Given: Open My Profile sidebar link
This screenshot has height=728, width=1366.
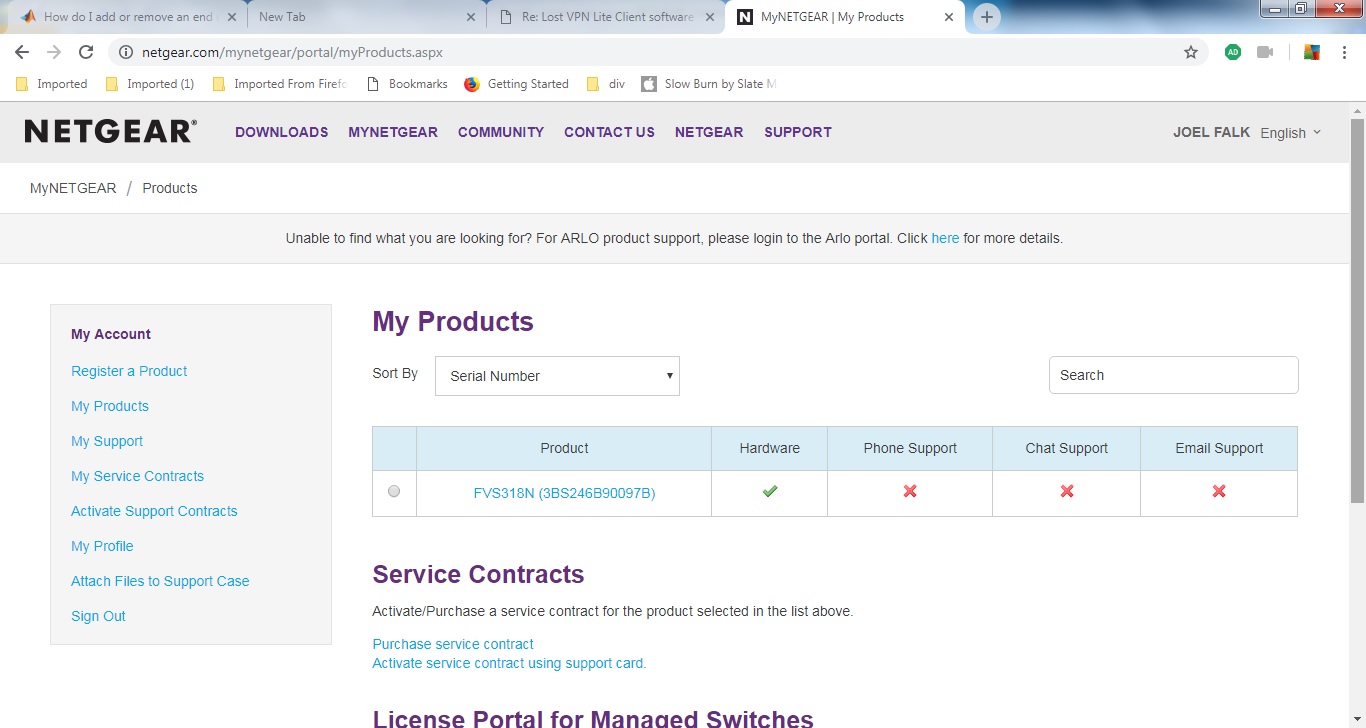Looking at the screenshot, I should coord(102,546).
